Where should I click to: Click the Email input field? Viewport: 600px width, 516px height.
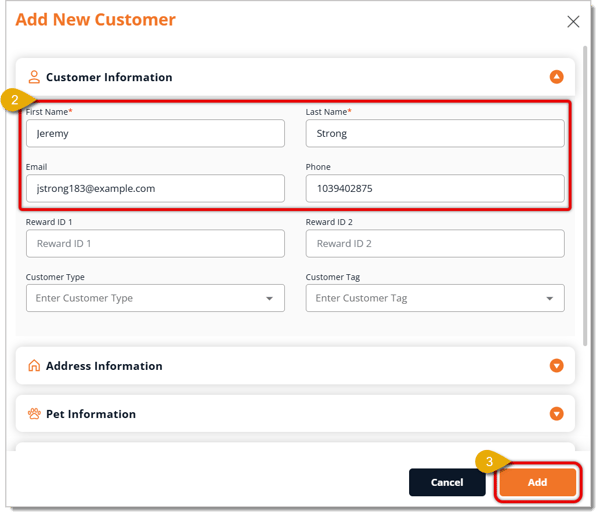pyautogui.click(x=155, y=189)
